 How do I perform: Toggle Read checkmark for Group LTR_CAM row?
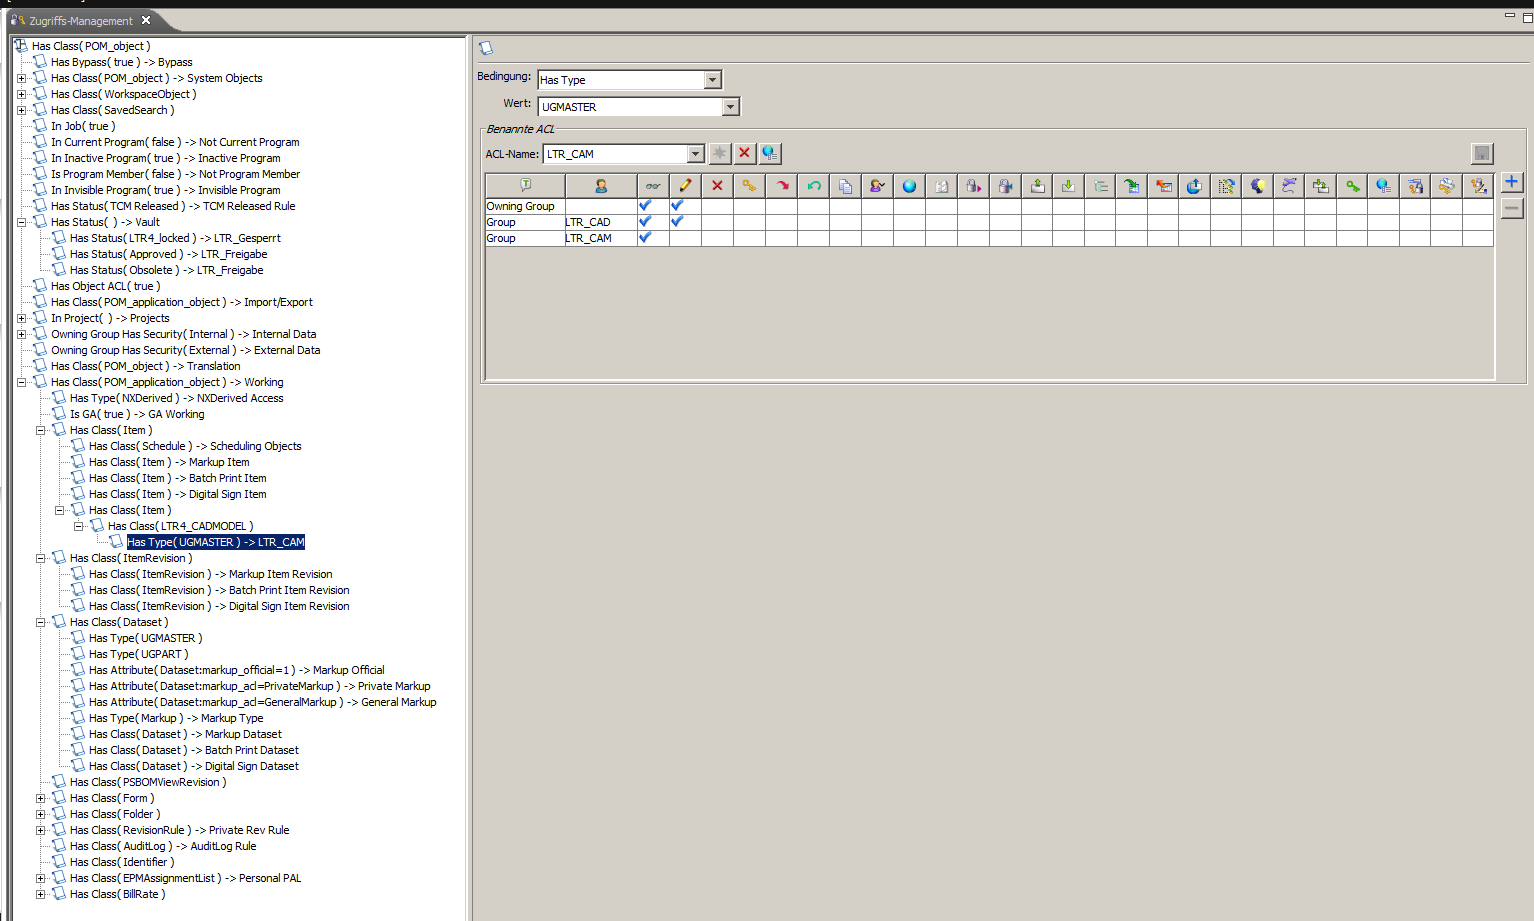pos(645,238)
